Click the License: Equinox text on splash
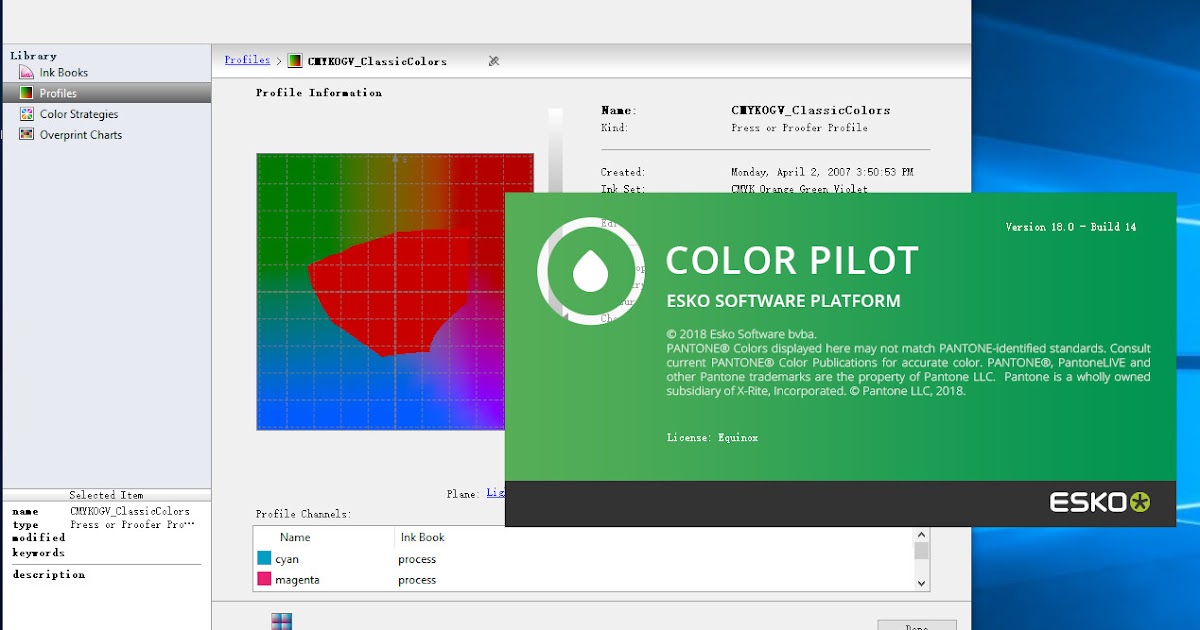Screen dimensions: 1200x630 [x=712, y=438]
